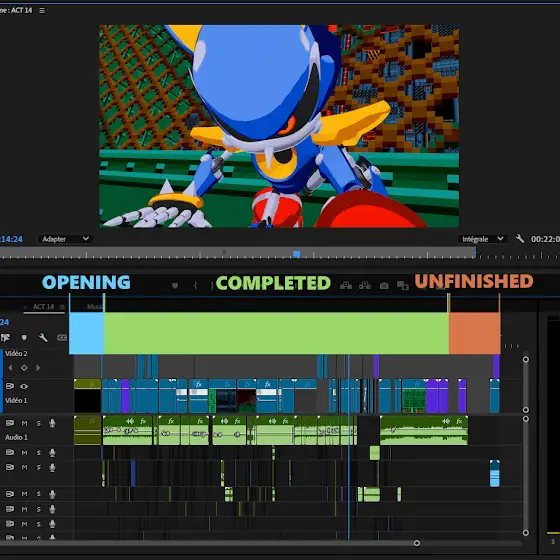Click the Vidéo 2 track label

pos(16,354)
